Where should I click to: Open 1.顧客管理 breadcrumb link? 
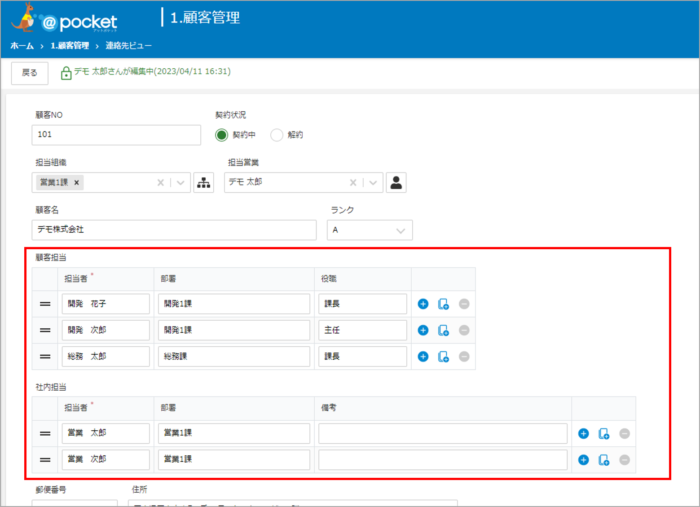[x=70, y=46]
